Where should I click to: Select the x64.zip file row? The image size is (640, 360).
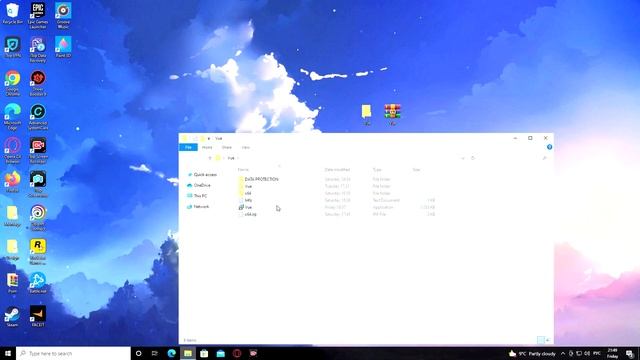[x=337, y=214]
